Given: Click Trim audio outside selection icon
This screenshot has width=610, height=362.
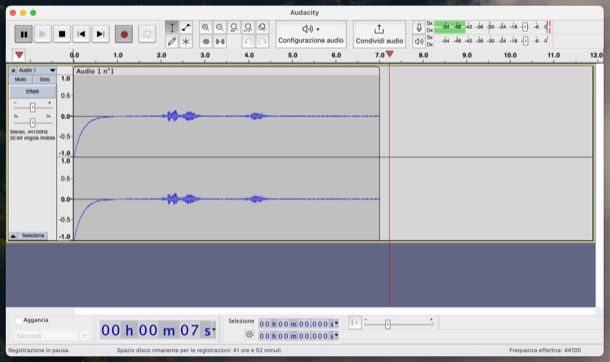Looking at the screenshot, I should point(206,41).
